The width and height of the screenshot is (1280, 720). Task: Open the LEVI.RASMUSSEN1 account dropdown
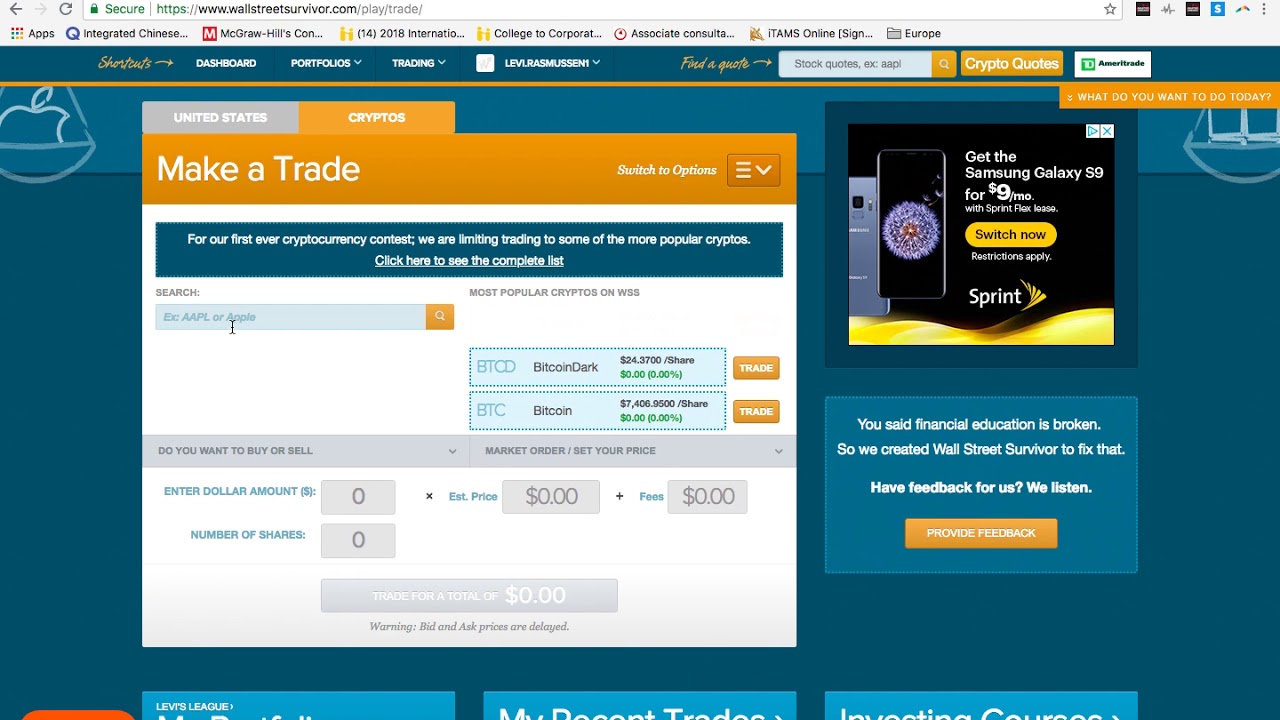pos(552,63)
